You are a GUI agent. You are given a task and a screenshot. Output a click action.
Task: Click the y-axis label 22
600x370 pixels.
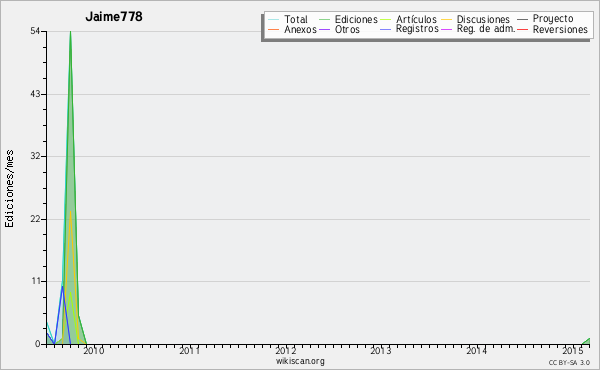pos(35,219)
